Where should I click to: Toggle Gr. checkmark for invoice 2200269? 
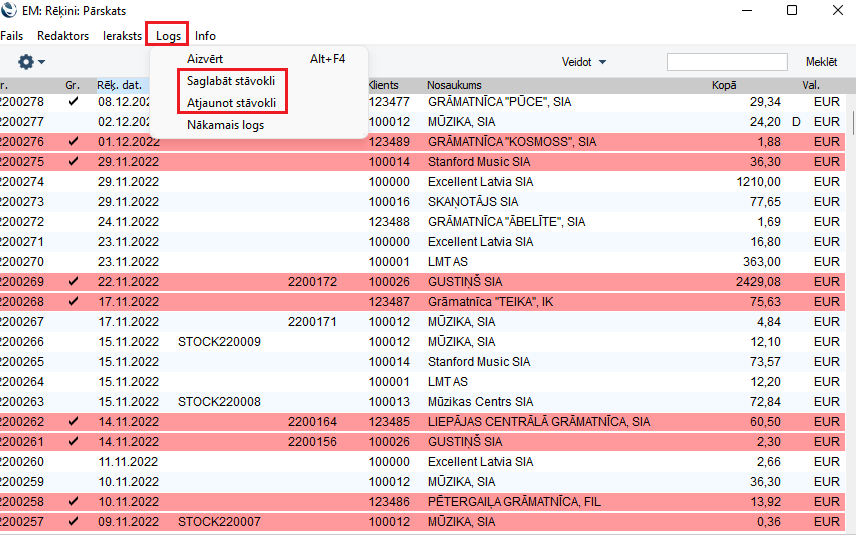[72, 282]
